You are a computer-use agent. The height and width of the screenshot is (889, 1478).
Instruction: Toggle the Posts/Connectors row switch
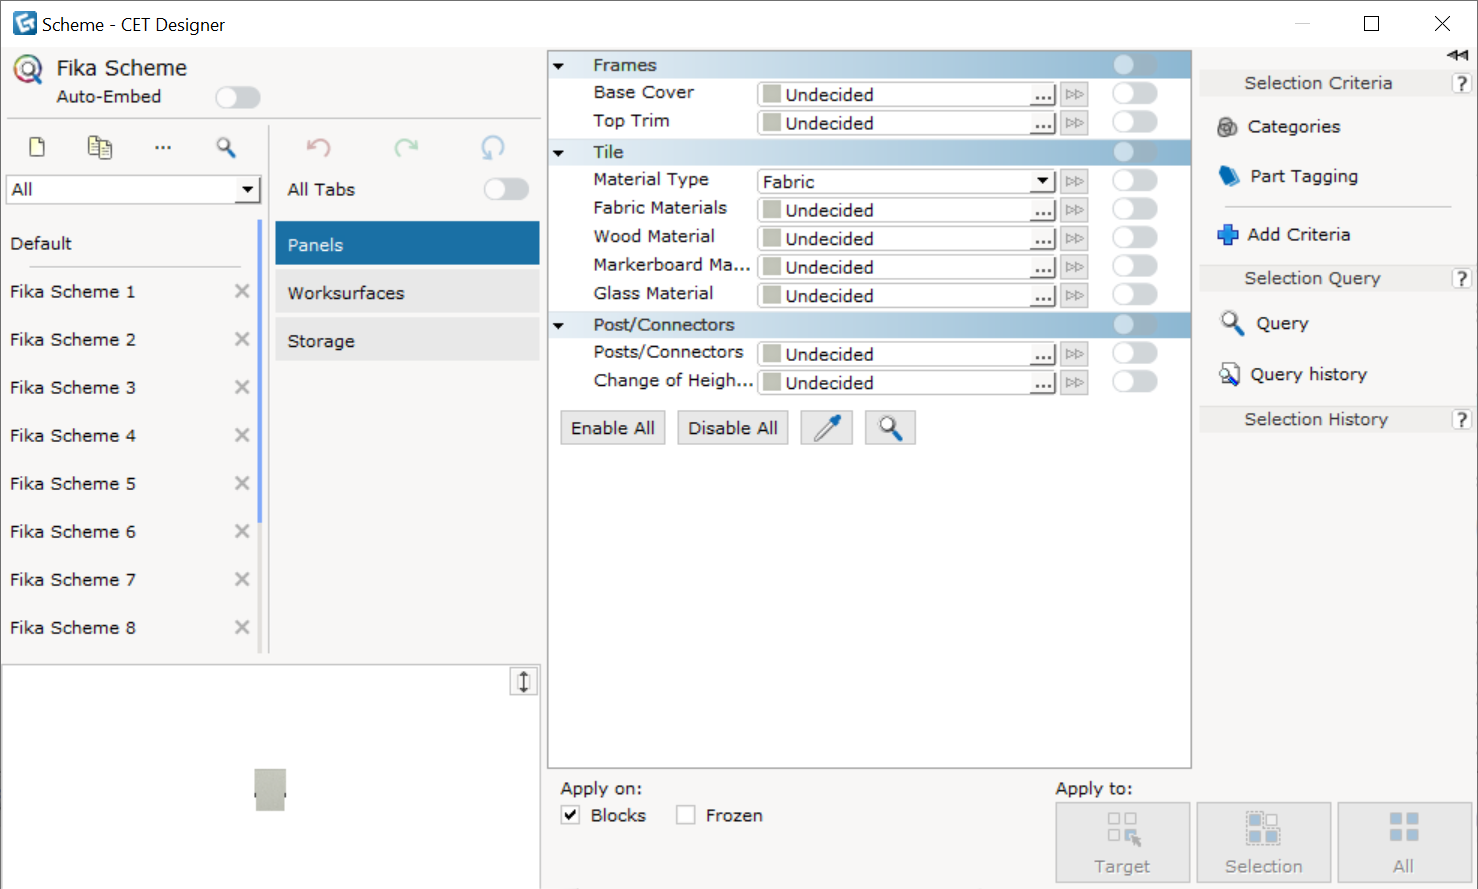point(1135,353)
